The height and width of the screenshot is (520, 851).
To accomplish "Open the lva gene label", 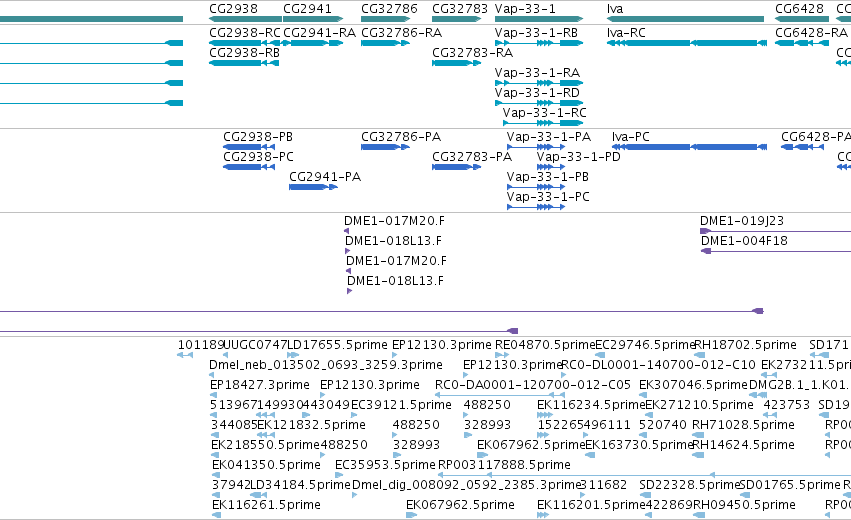I will 615,9.
